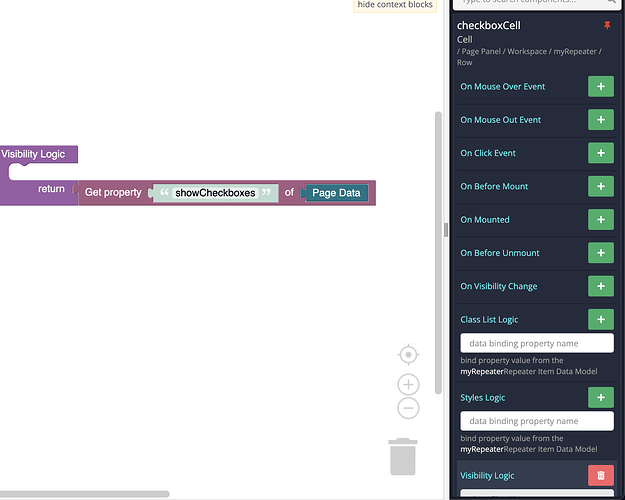Open On Visibility Change link
The image size is (625, 500).
pyautogui.click(x=499, y=286)
